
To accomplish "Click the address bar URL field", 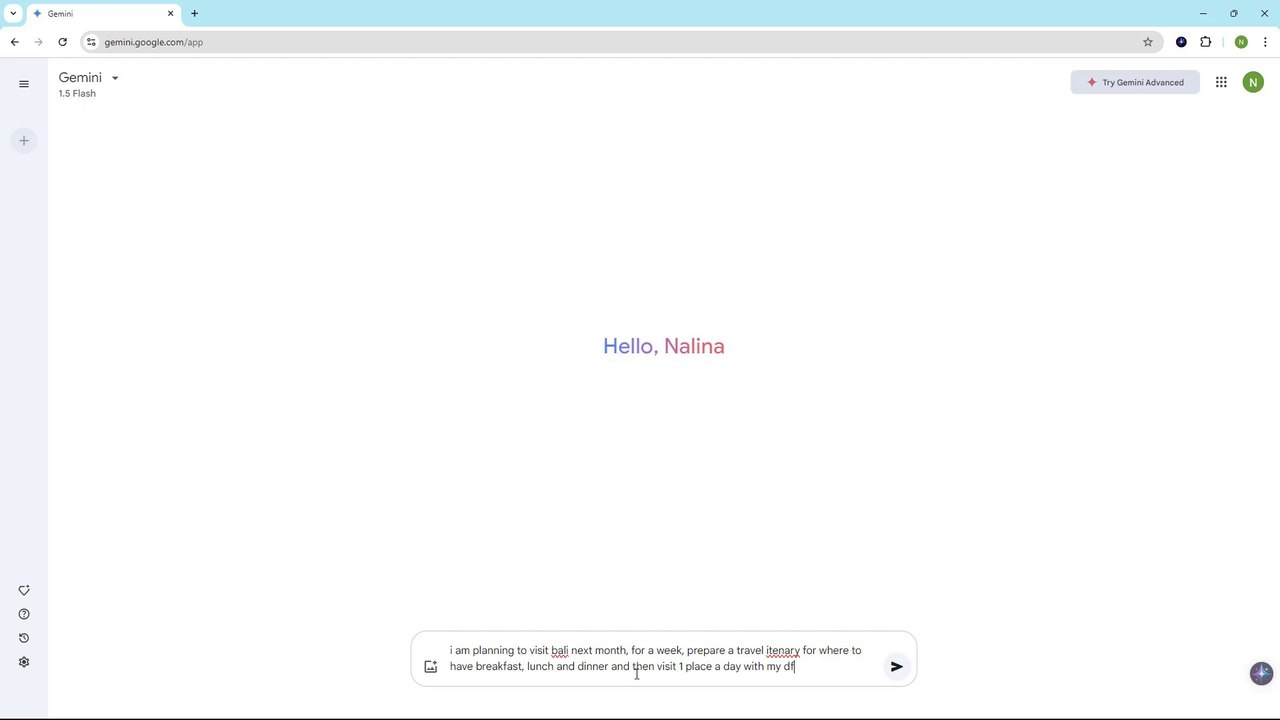I will point(620,42).
